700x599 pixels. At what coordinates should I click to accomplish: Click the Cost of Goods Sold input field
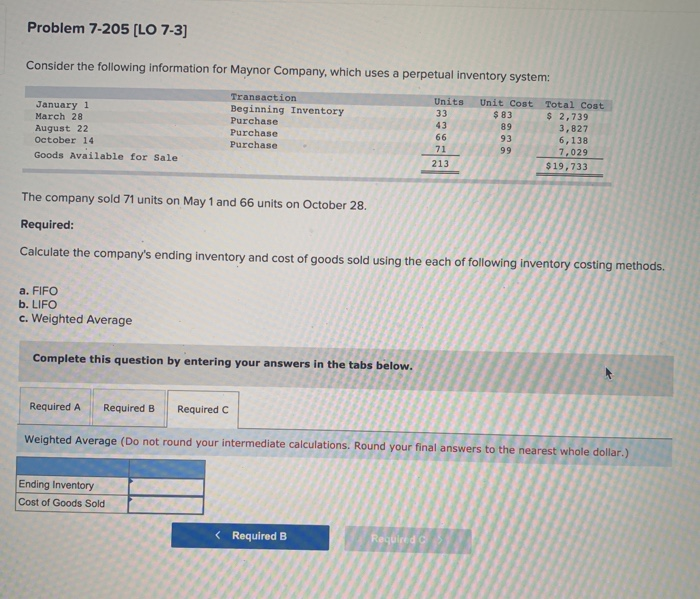(166, 505)
